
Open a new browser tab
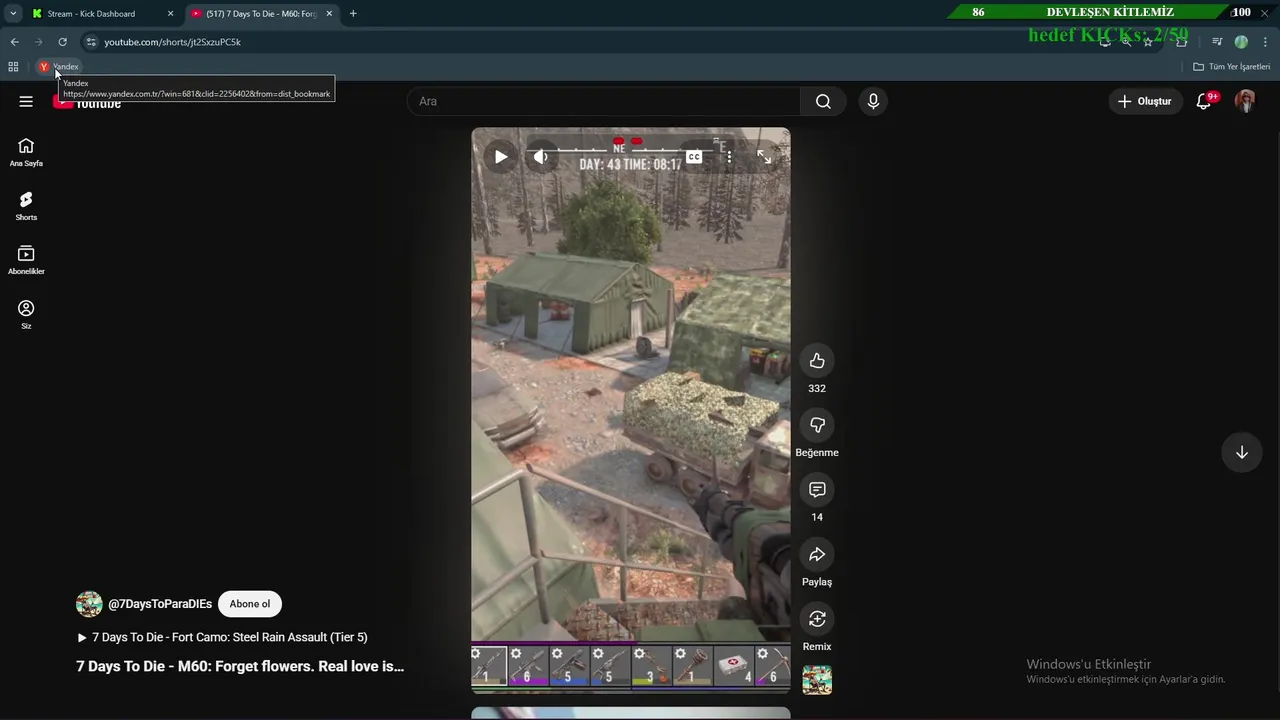click(x=353, y=14)
